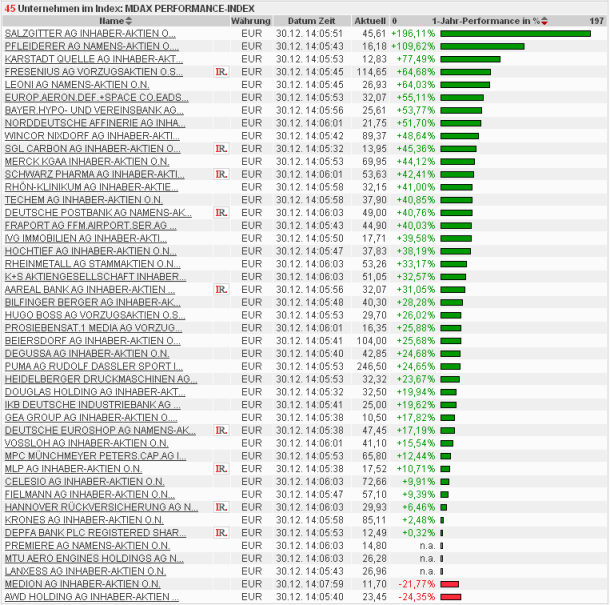The image size is (610, 605).
Task: Open IR icon for Deutsche Postbank row
Action: (x=221, y=213)
